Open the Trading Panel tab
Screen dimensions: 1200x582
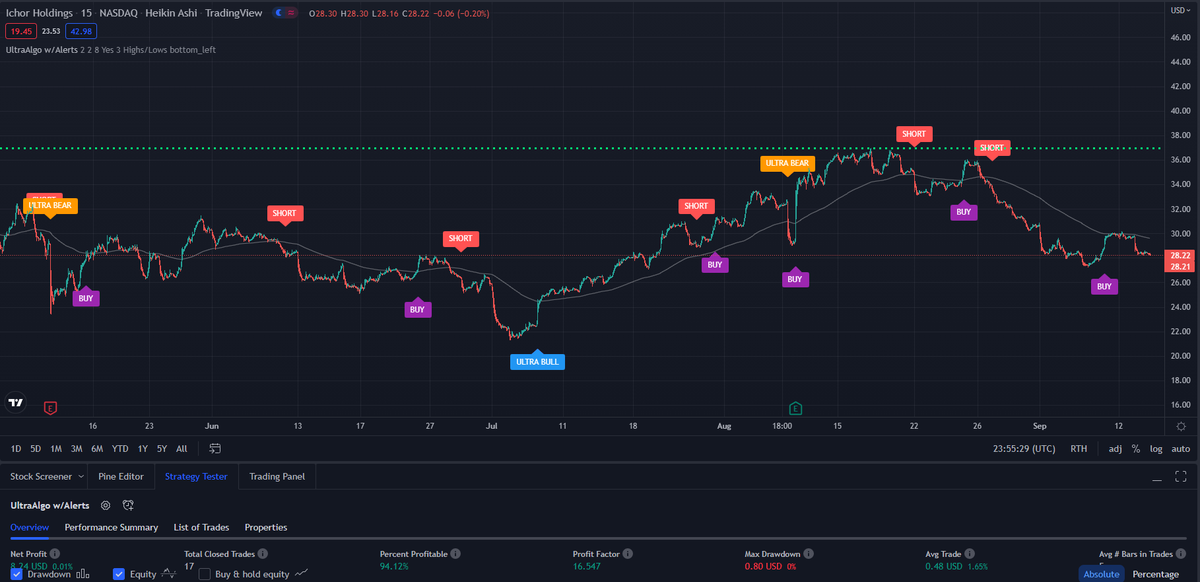(277, 477)
